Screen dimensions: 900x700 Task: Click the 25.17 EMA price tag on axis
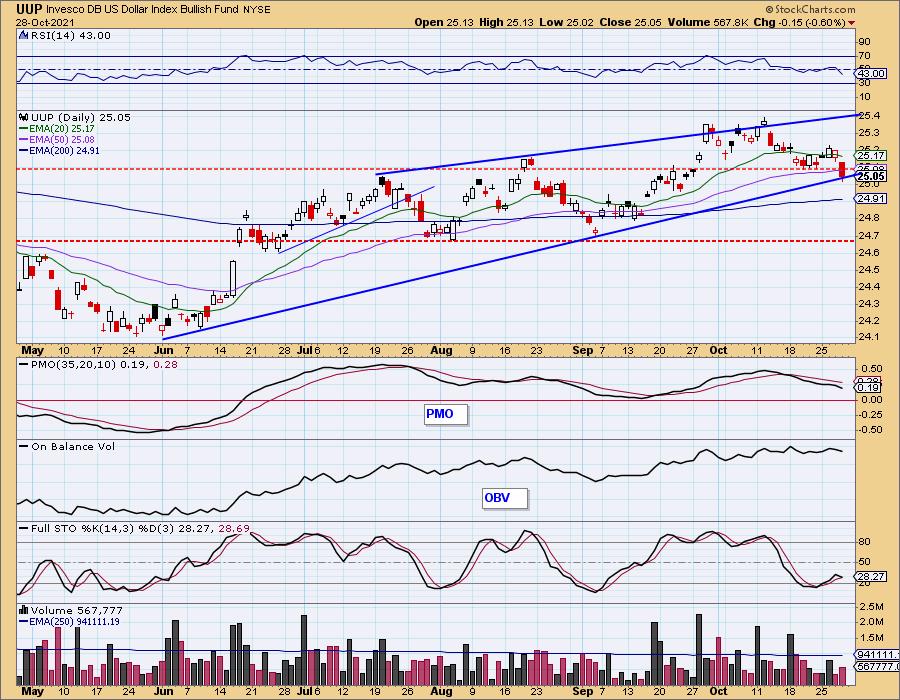pyautogui.click(x=871, y=155)
